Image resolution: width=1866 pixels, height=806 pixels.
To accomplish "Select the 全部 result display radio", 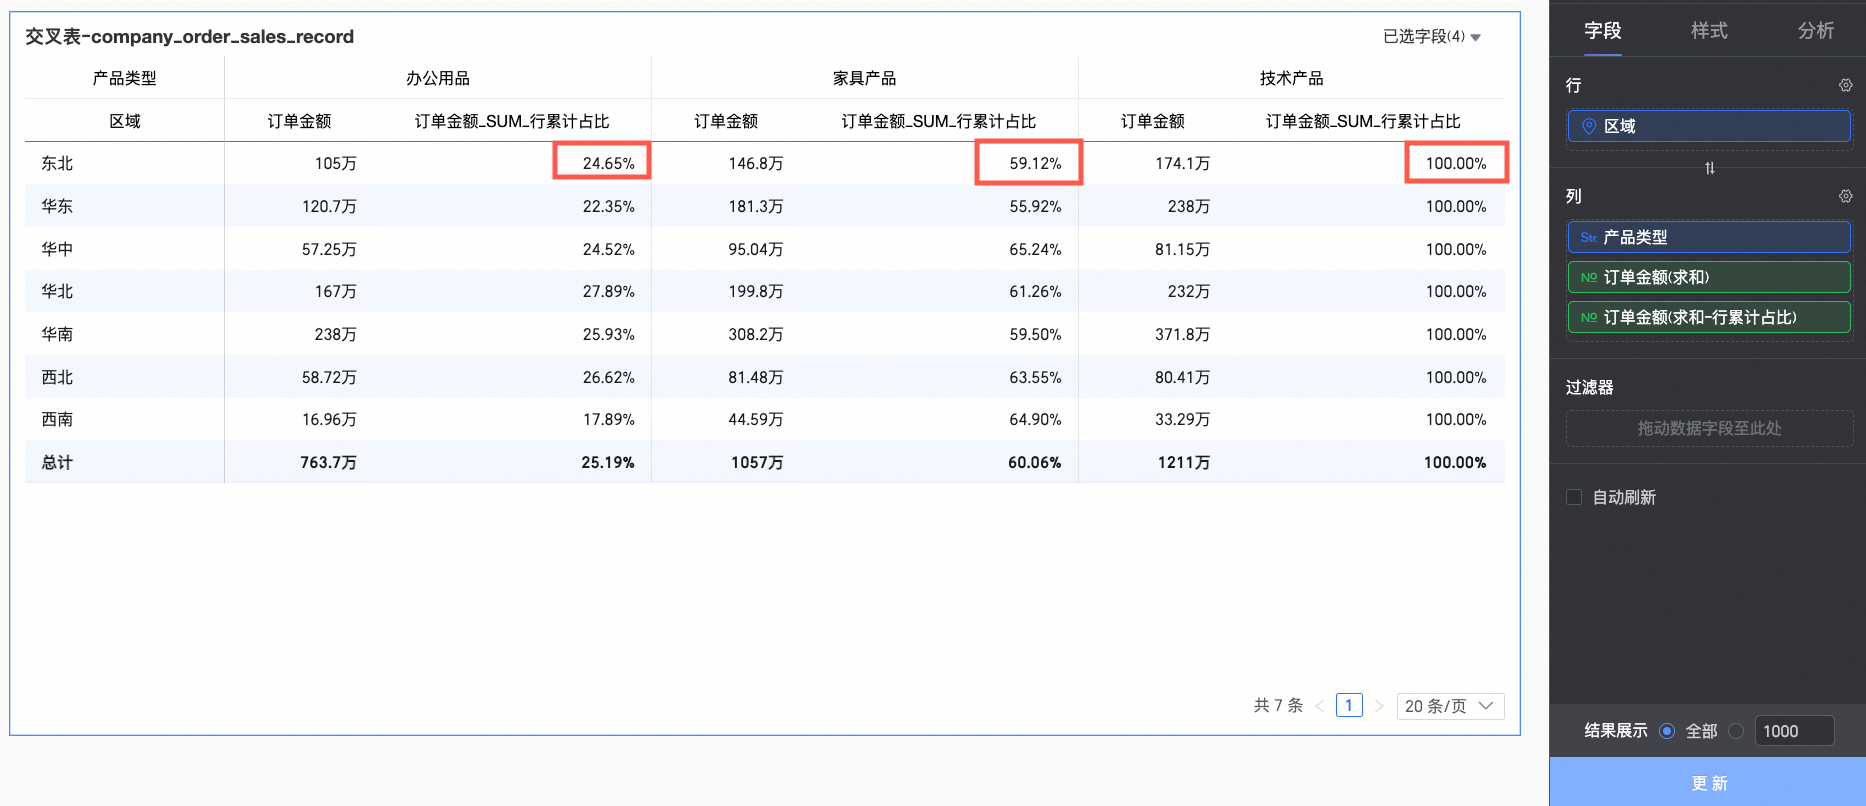I will (x=1667, y=731).
